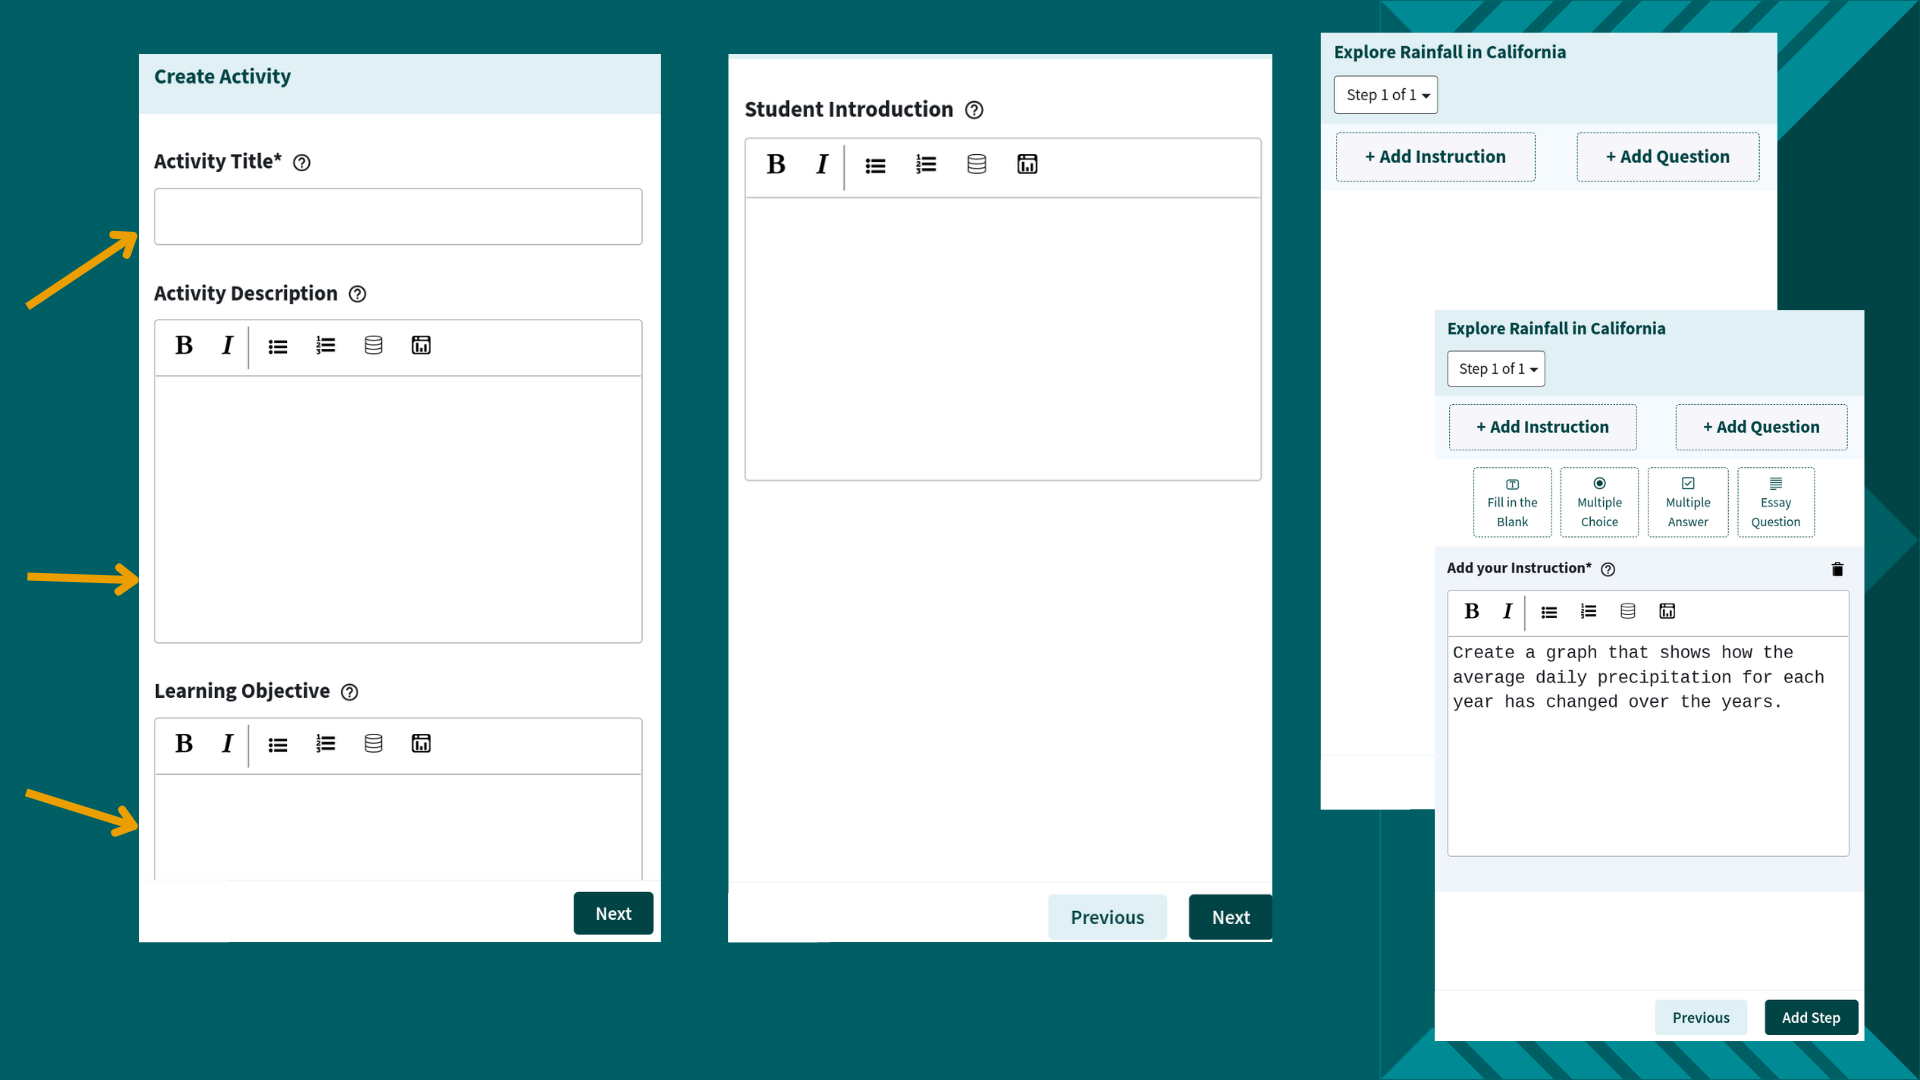This screenshot has width=1920, height=1080.
Task: Insert bulleted list in Student Introduction editor
Action: point(875,166)
